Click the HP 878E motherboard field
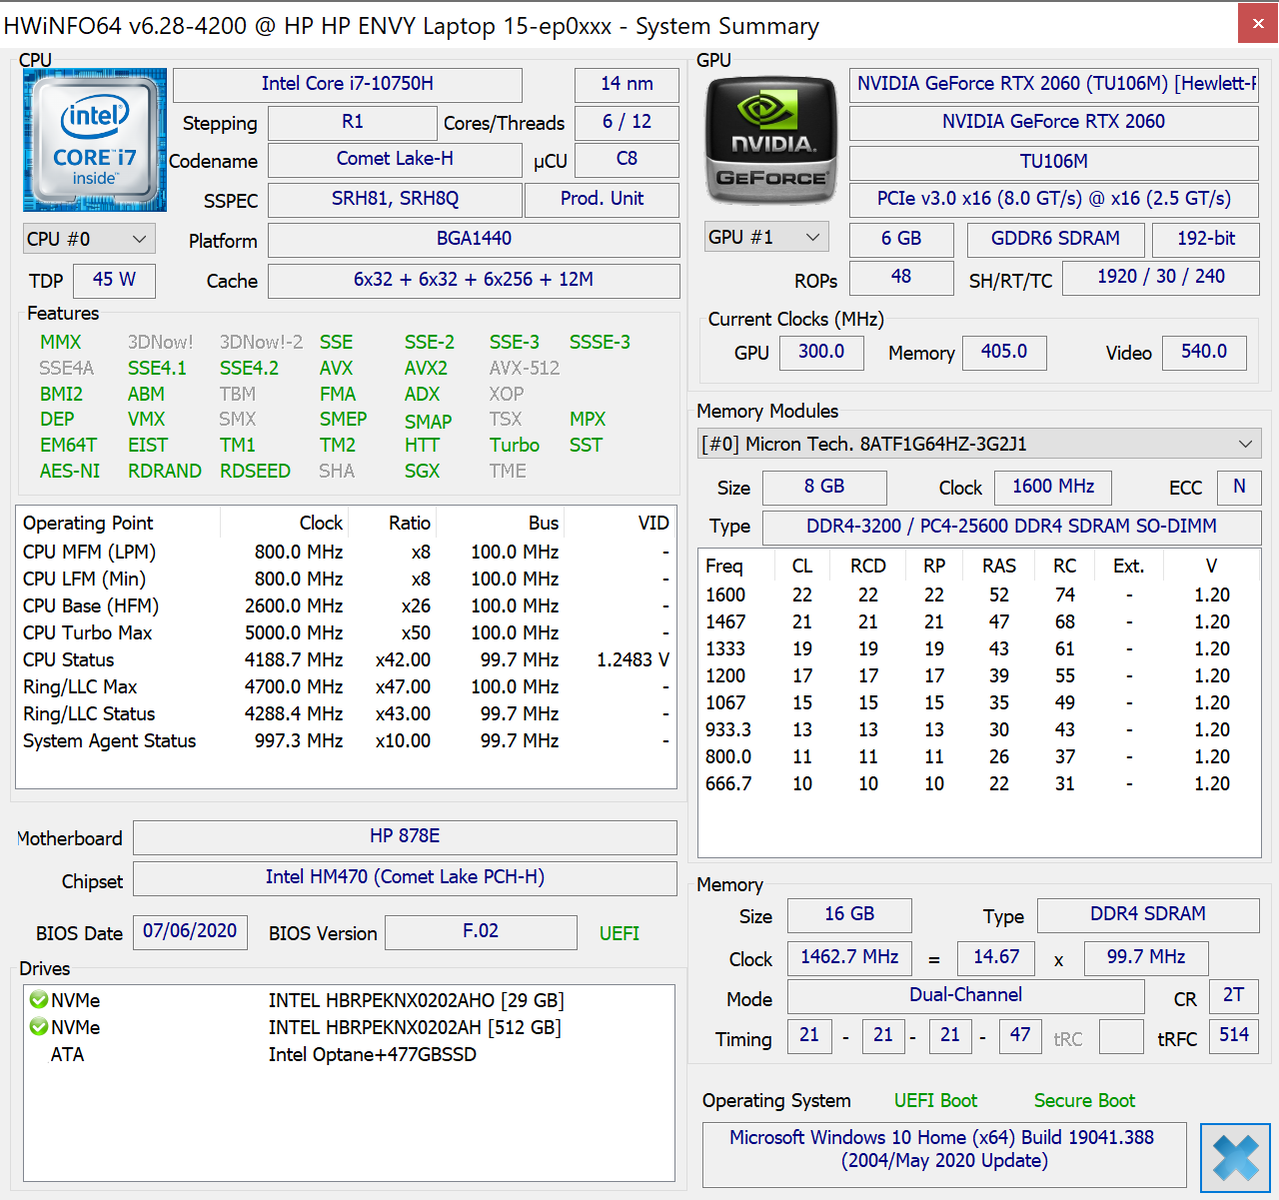Screen dimensions: 1279x1200 tap(405, 837)
